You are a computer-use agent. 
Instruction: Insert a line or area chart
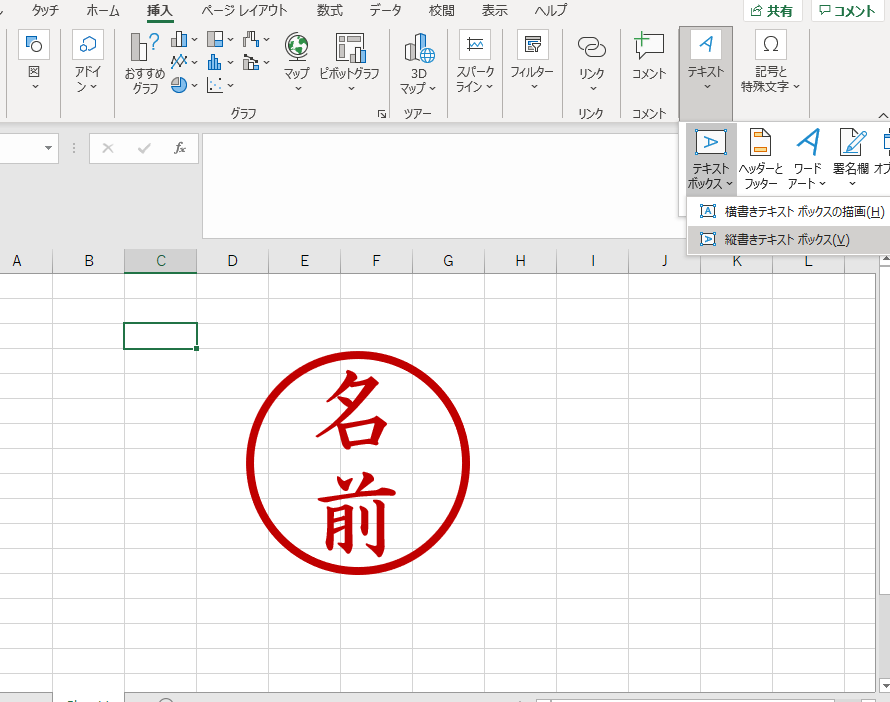pos(179,62)
